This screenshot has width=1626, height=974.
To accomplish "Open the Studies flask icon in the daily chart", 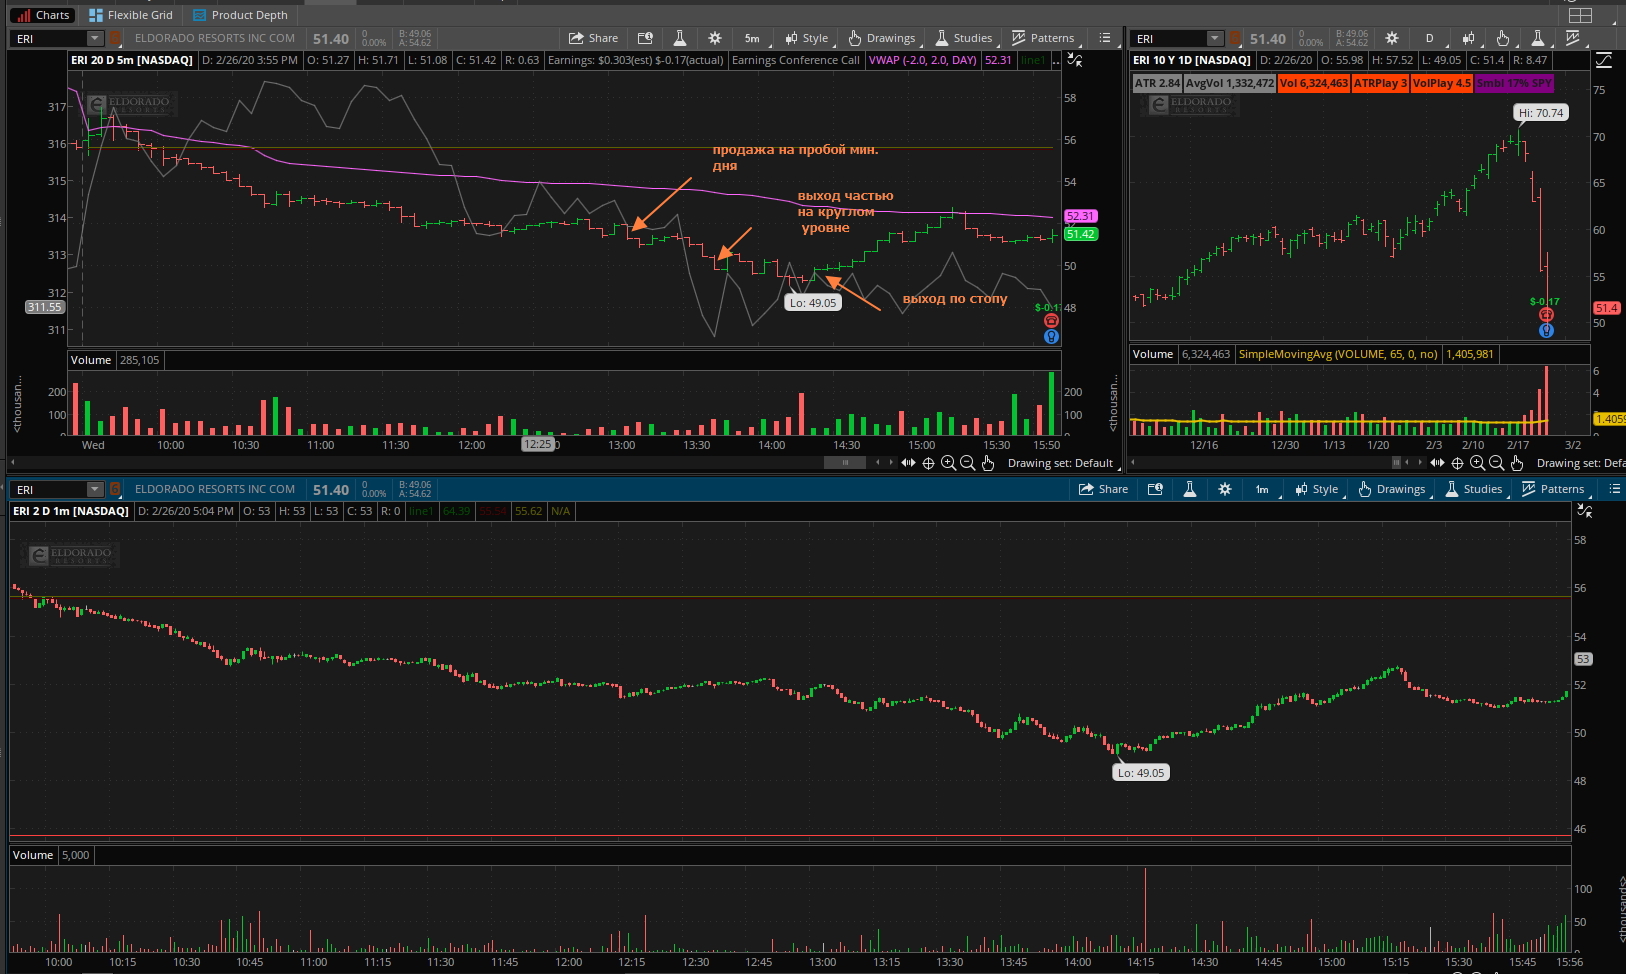I will [1538, 38].
